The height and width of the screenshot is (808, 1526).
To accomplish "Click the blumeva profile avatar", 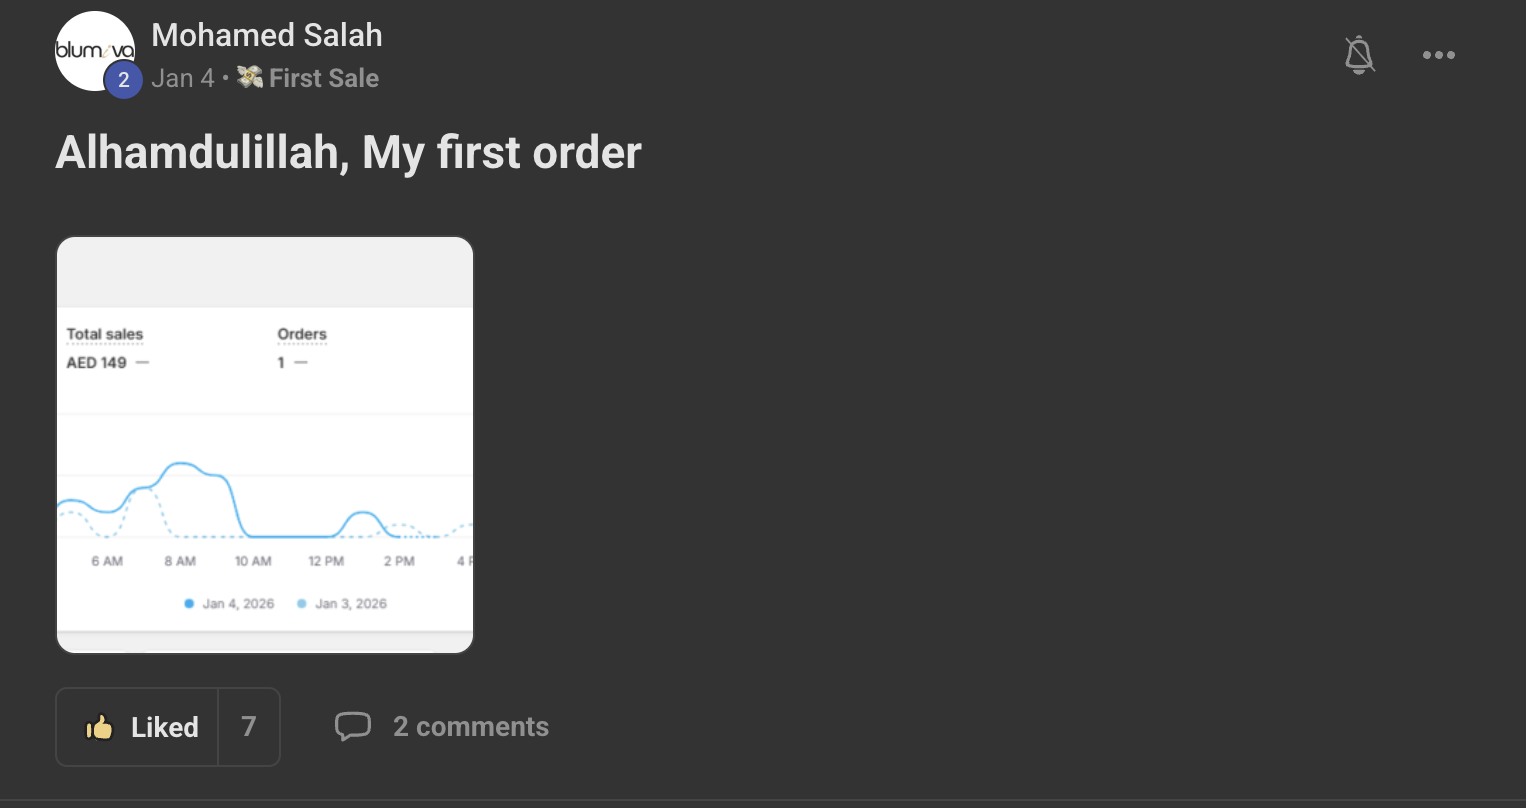I will tap(94, 50).
